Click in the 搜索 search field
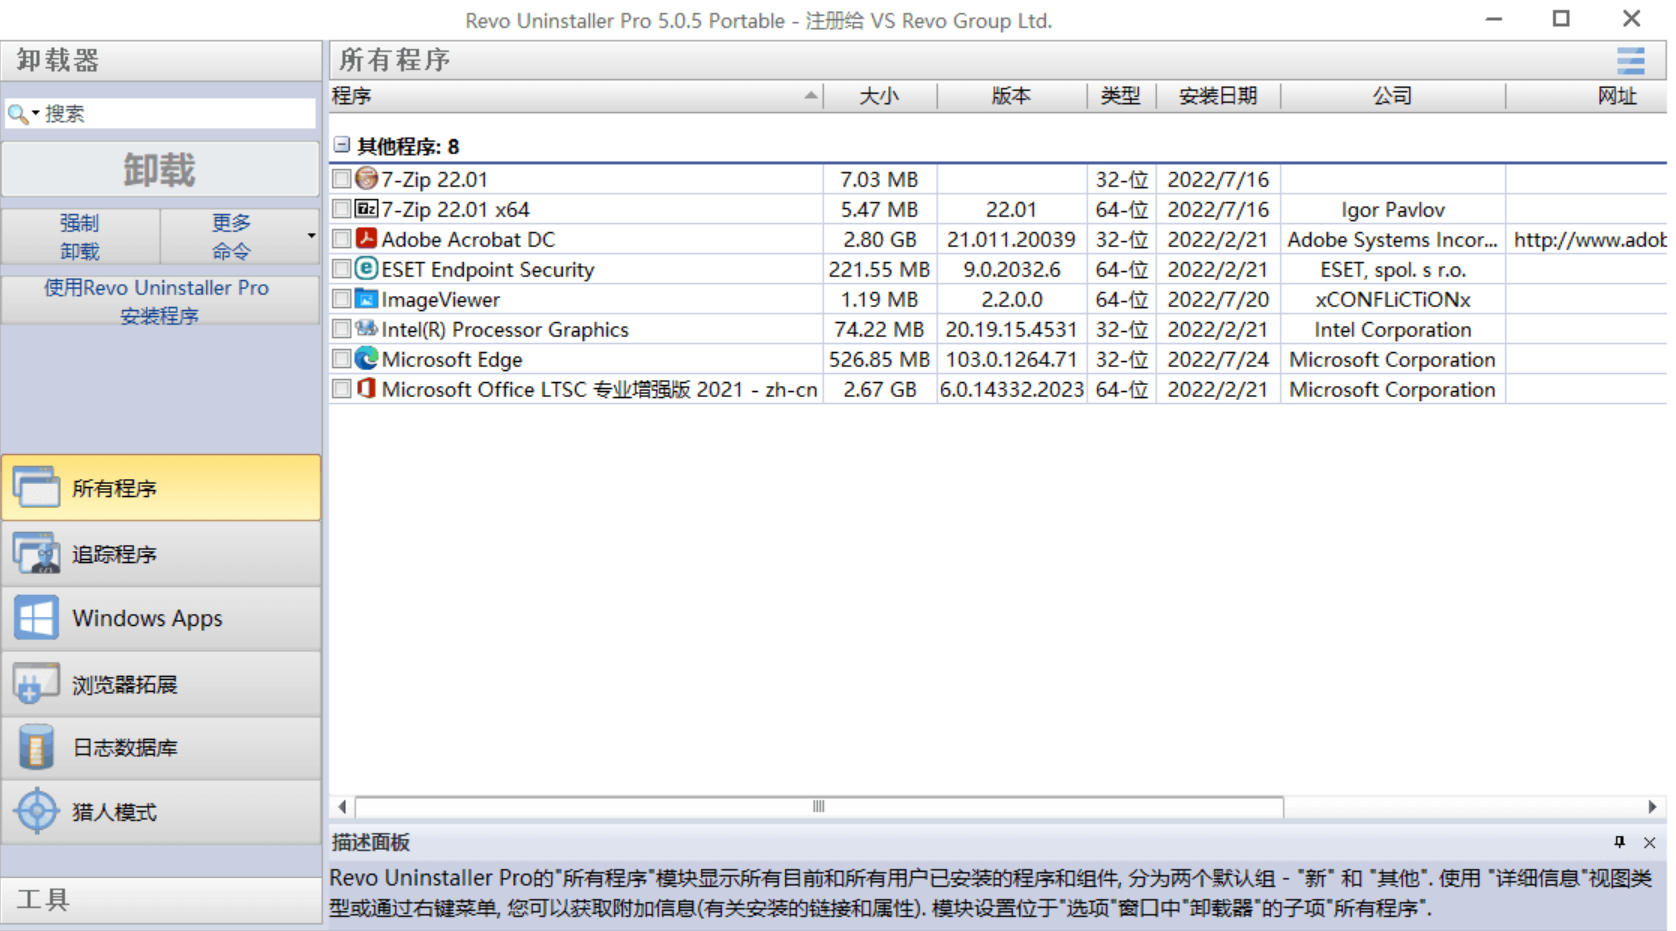 175,114
